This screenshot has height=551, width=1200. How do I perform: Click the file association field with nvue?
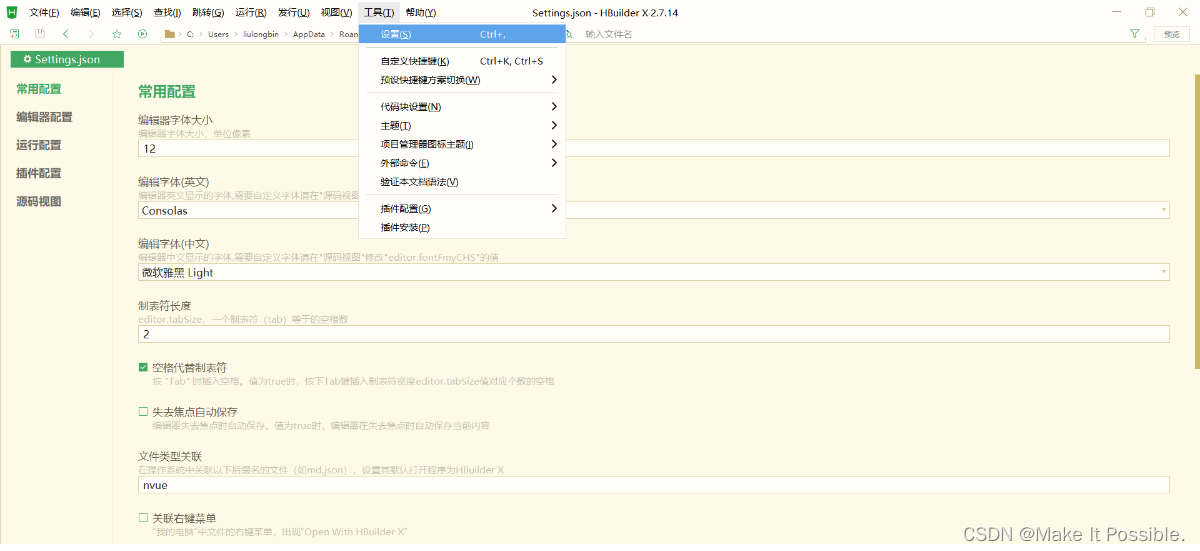coord(654,485)
